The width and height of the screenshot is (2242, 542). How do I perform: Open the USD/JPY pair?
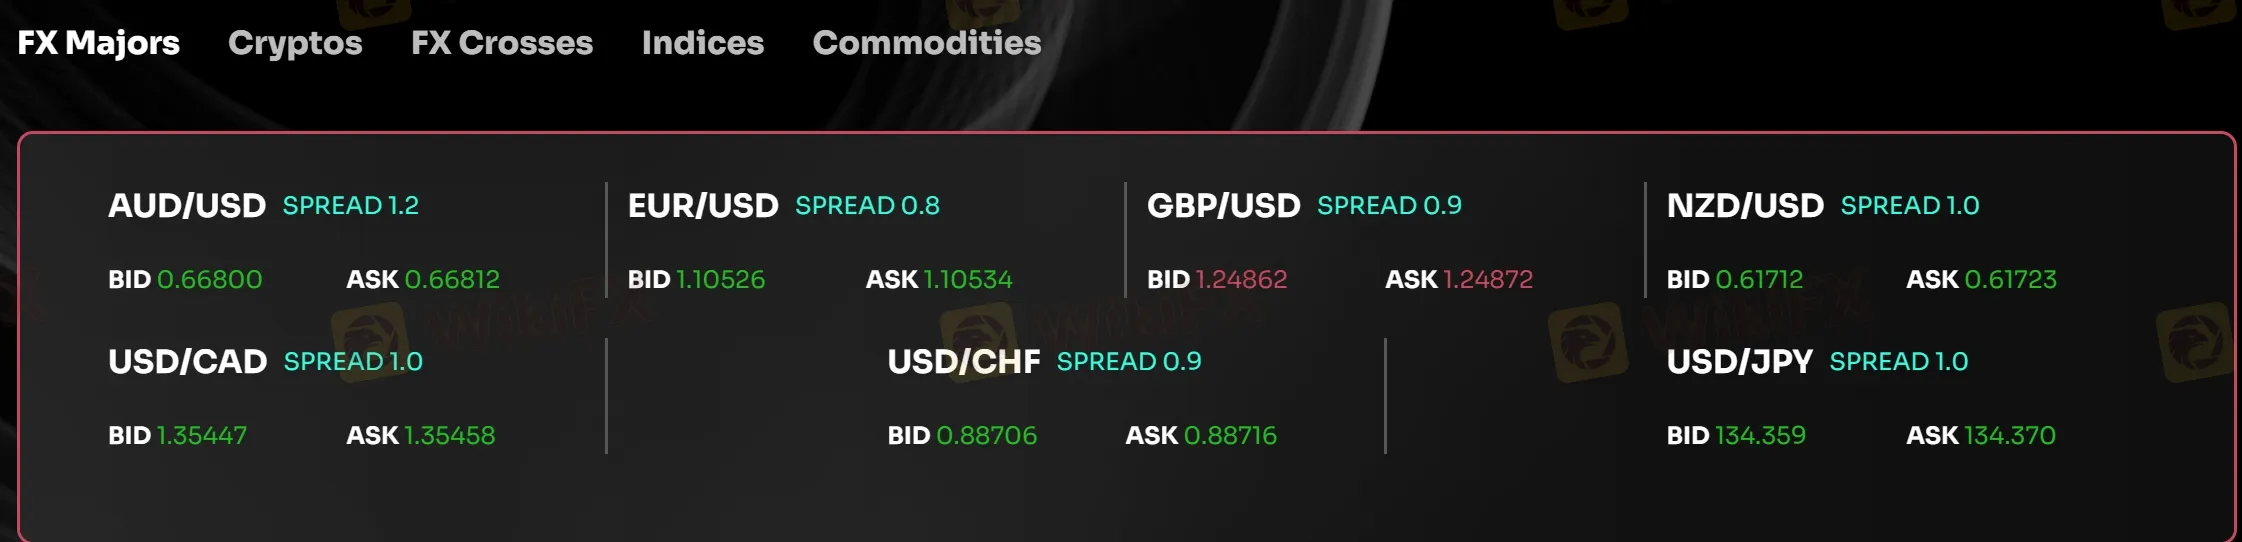(x=1739, y=362)
